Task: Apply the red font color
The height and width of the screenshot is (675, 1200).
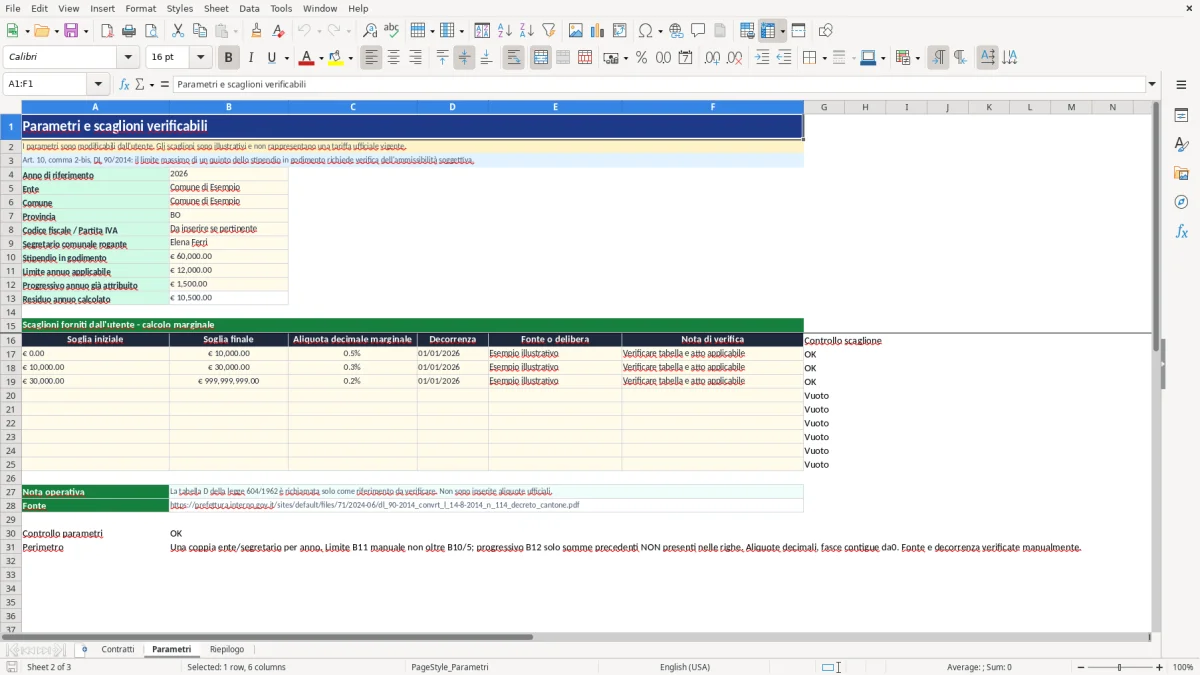Action: pyautogui.click(x=305, y=58)
